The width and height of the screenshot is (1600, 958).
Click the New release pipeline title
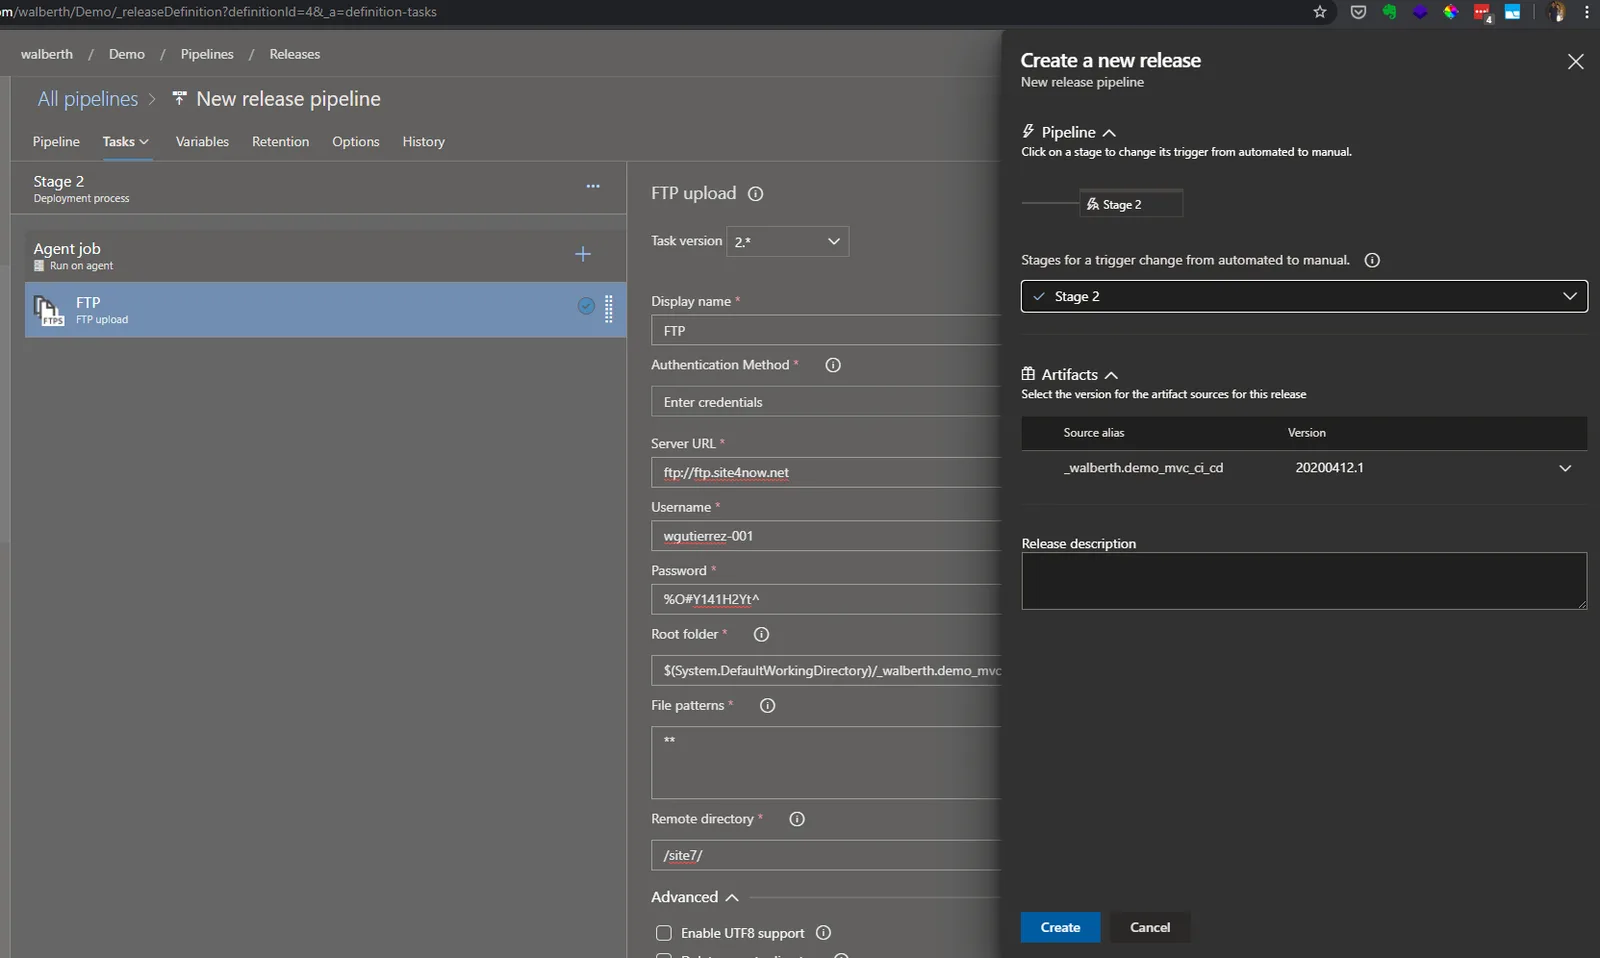click(x=288, y=99)
